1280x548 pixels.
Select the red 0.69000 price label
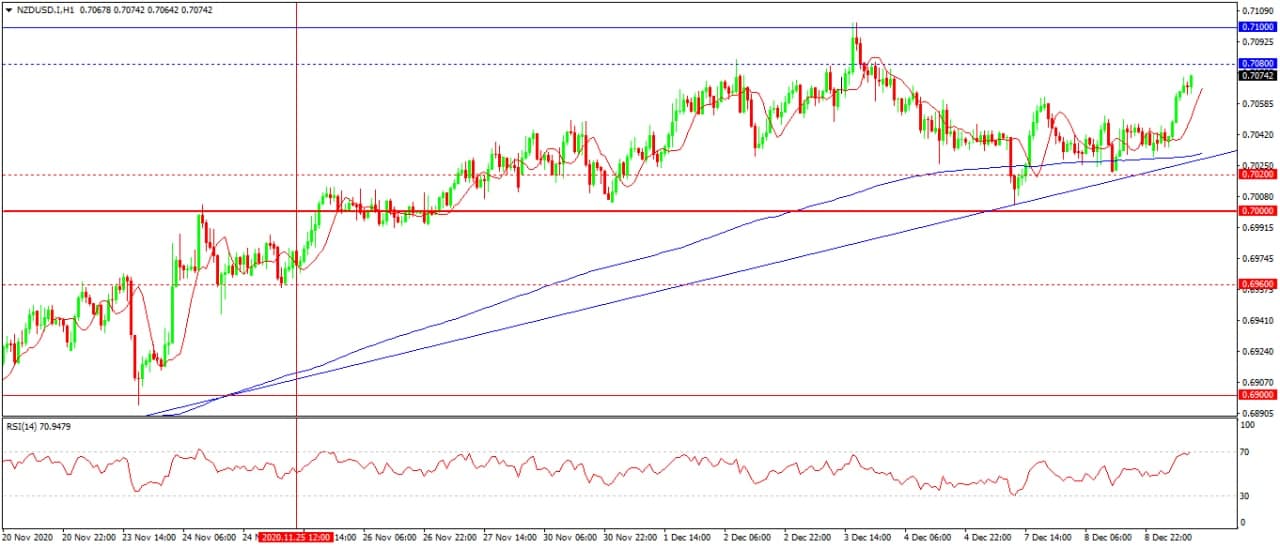pos(1255,394)
